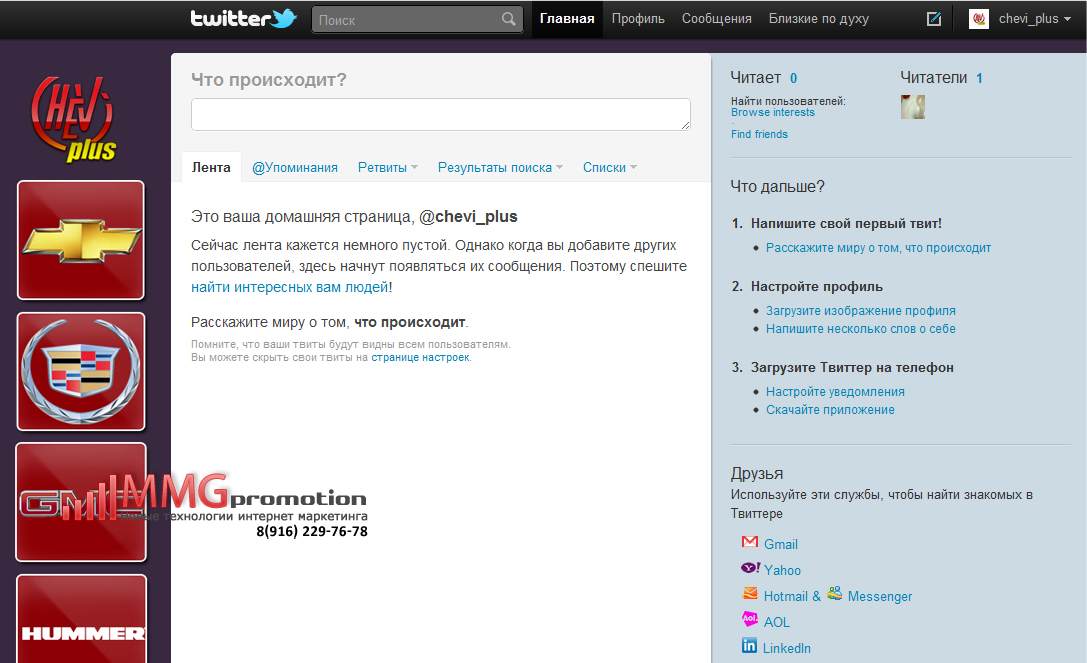This screenshot has width=1087, height=663.
Task: Click the AOL text link
Action: pos(776,622)
